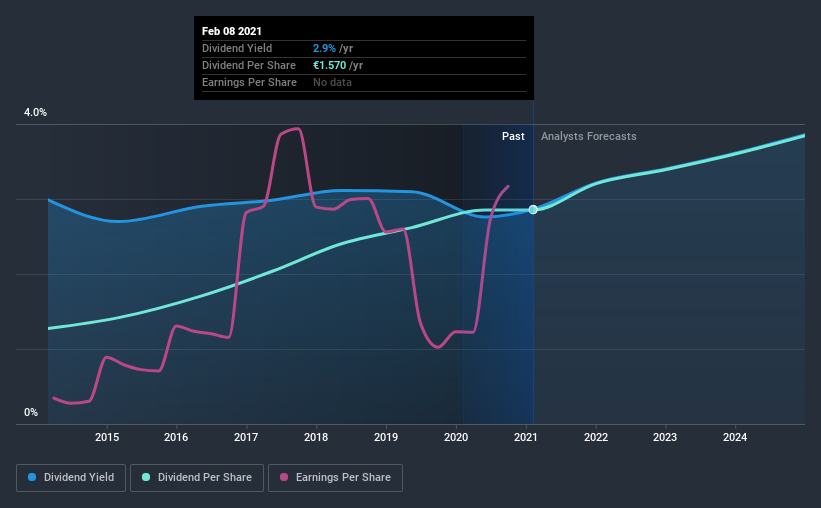The height and width of the screenshot is (508, 821).
Task: Select the 2018 x-axis label
Action: (316, 437)
